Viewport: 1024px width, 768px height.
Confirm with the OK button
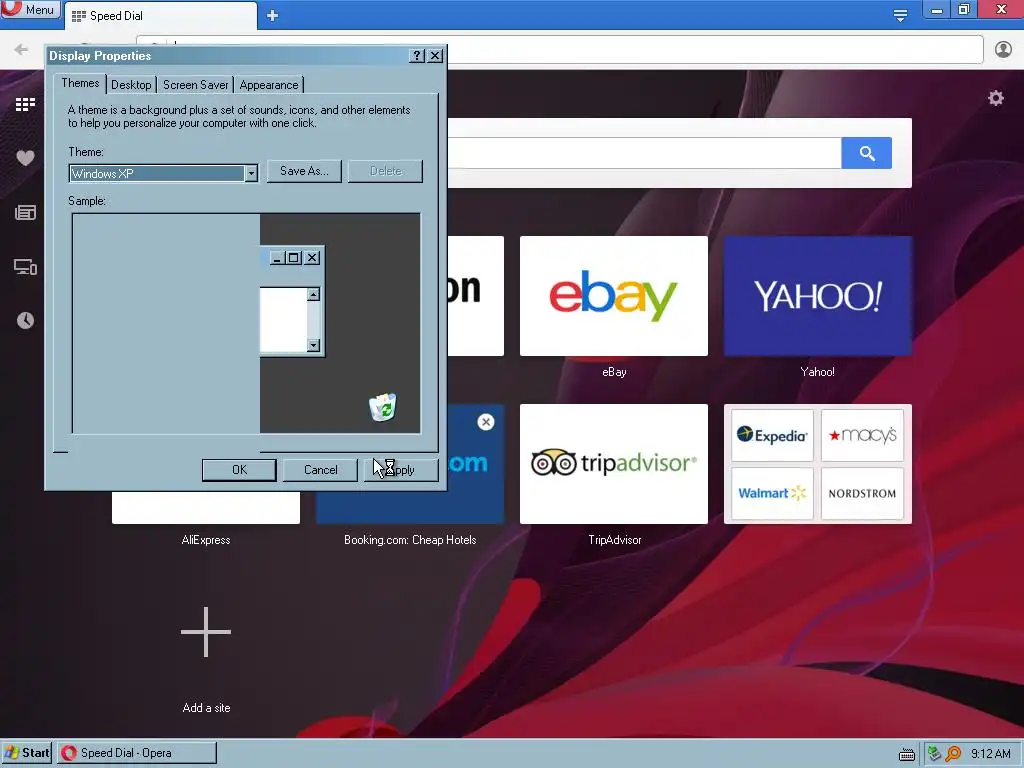coord(239,470)
